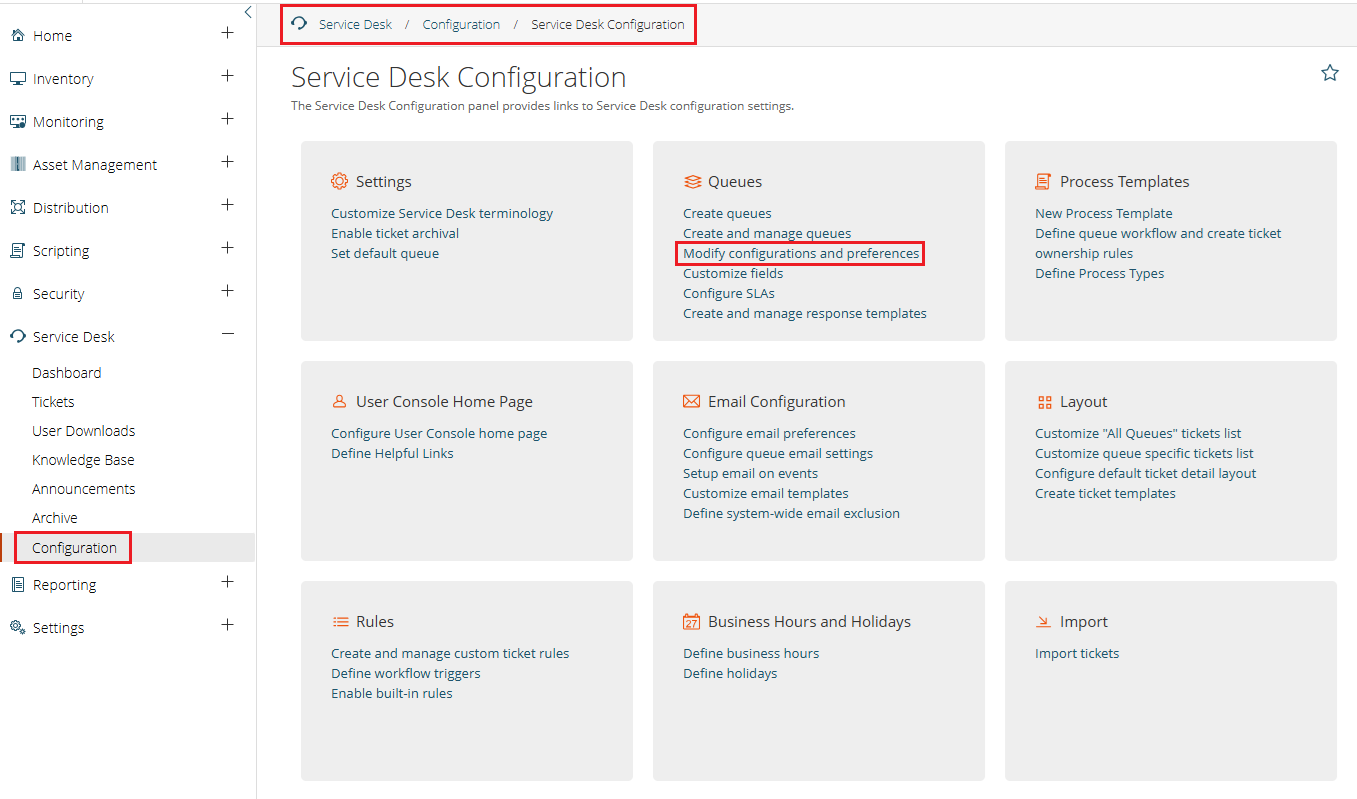The image size is (1357, 799).
Task: Click the Import arrow icon
Action: (x=1044, y=622)
